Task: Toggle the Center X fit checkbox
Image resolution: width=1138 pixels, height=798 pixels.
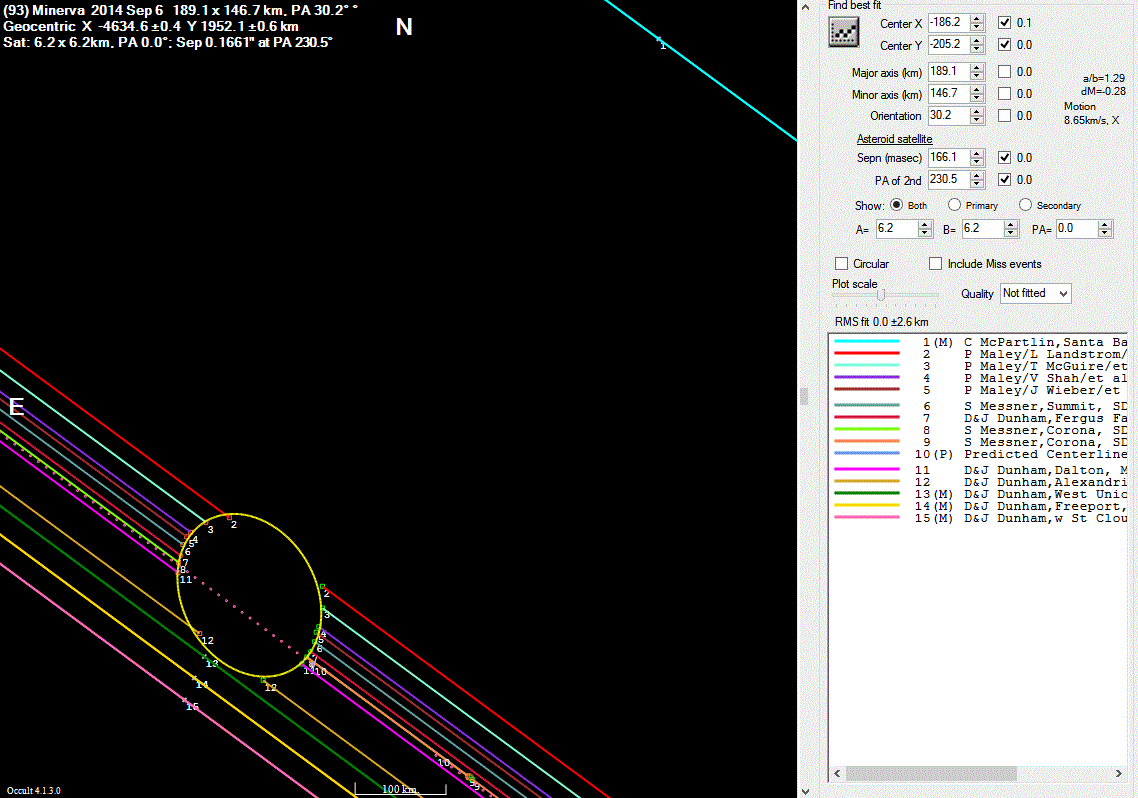Action: [x=1004, y=22]
